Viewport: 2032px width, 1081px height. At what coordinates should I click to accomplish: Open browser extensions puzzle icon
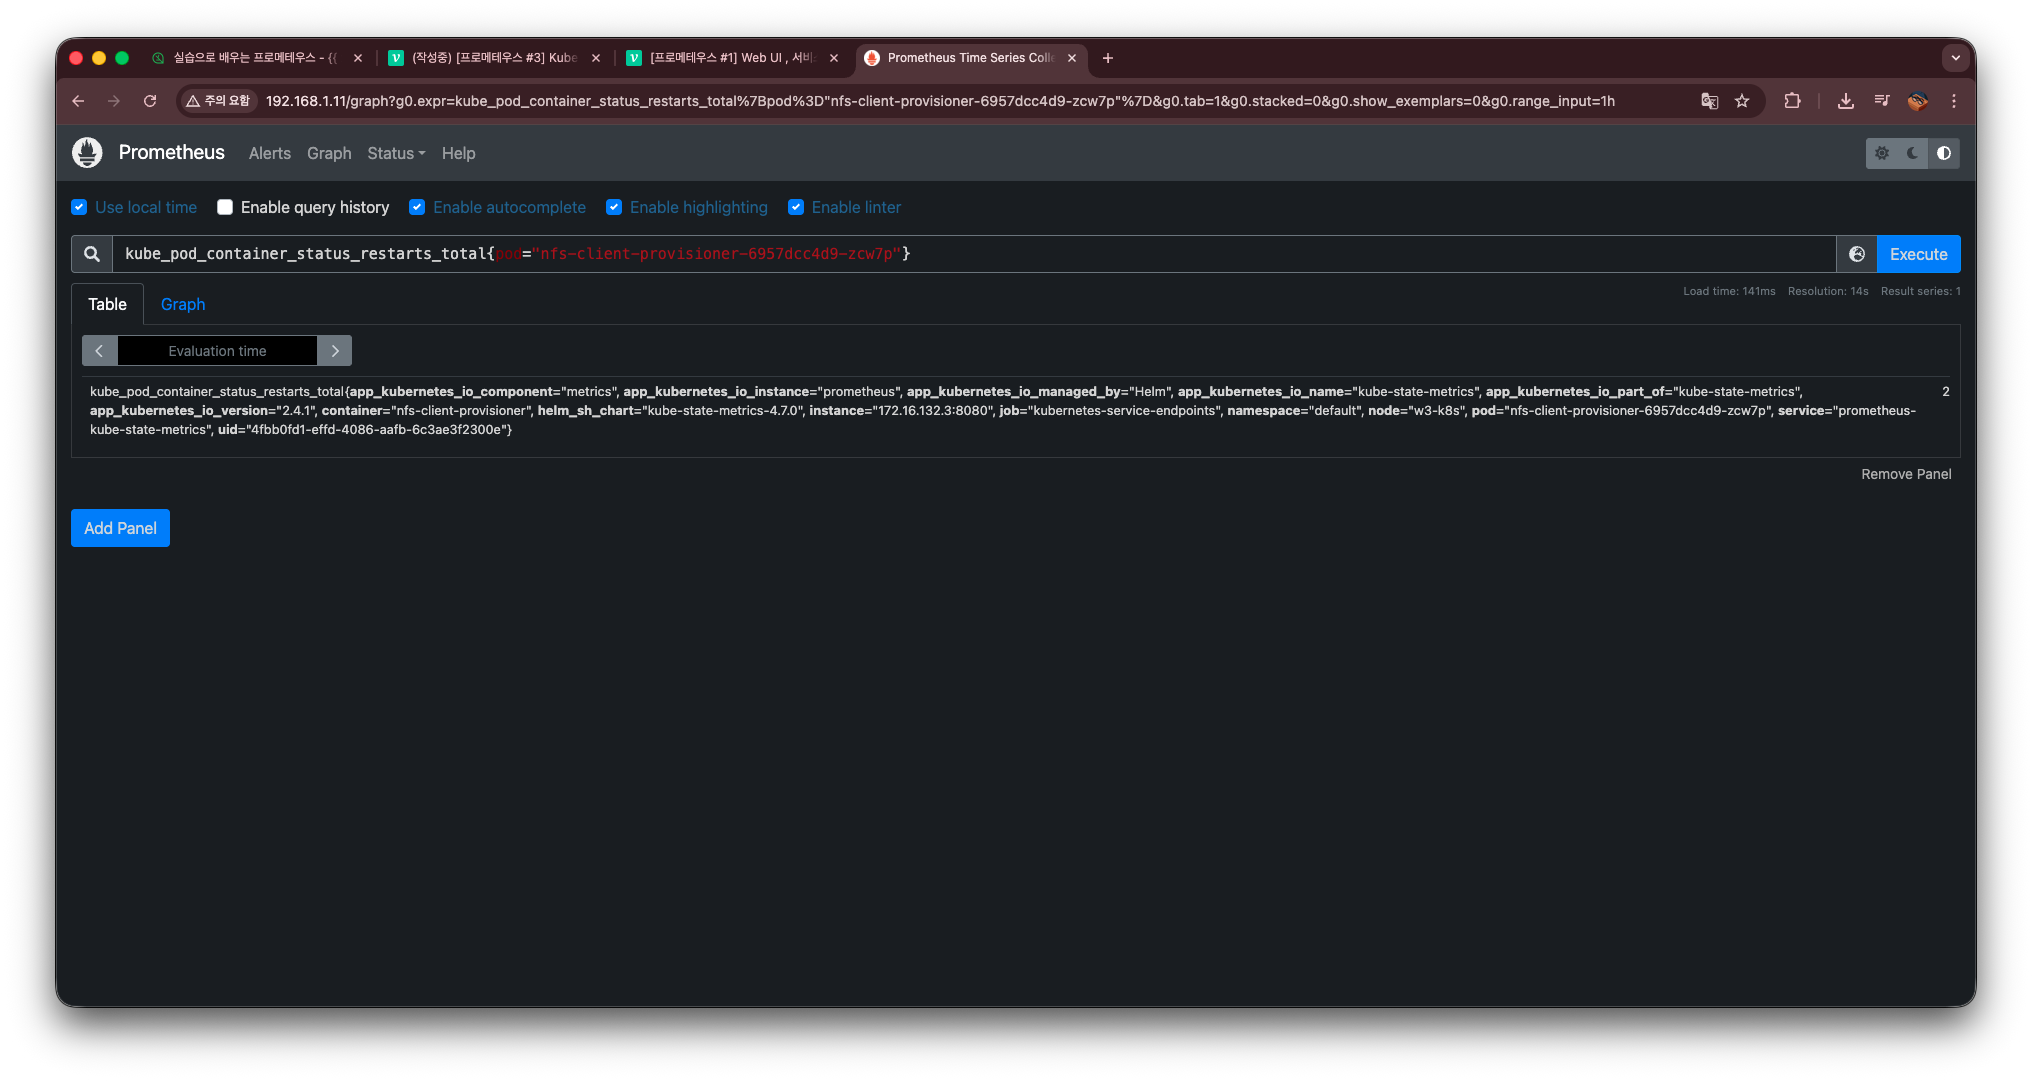(x=1792, y=101)
